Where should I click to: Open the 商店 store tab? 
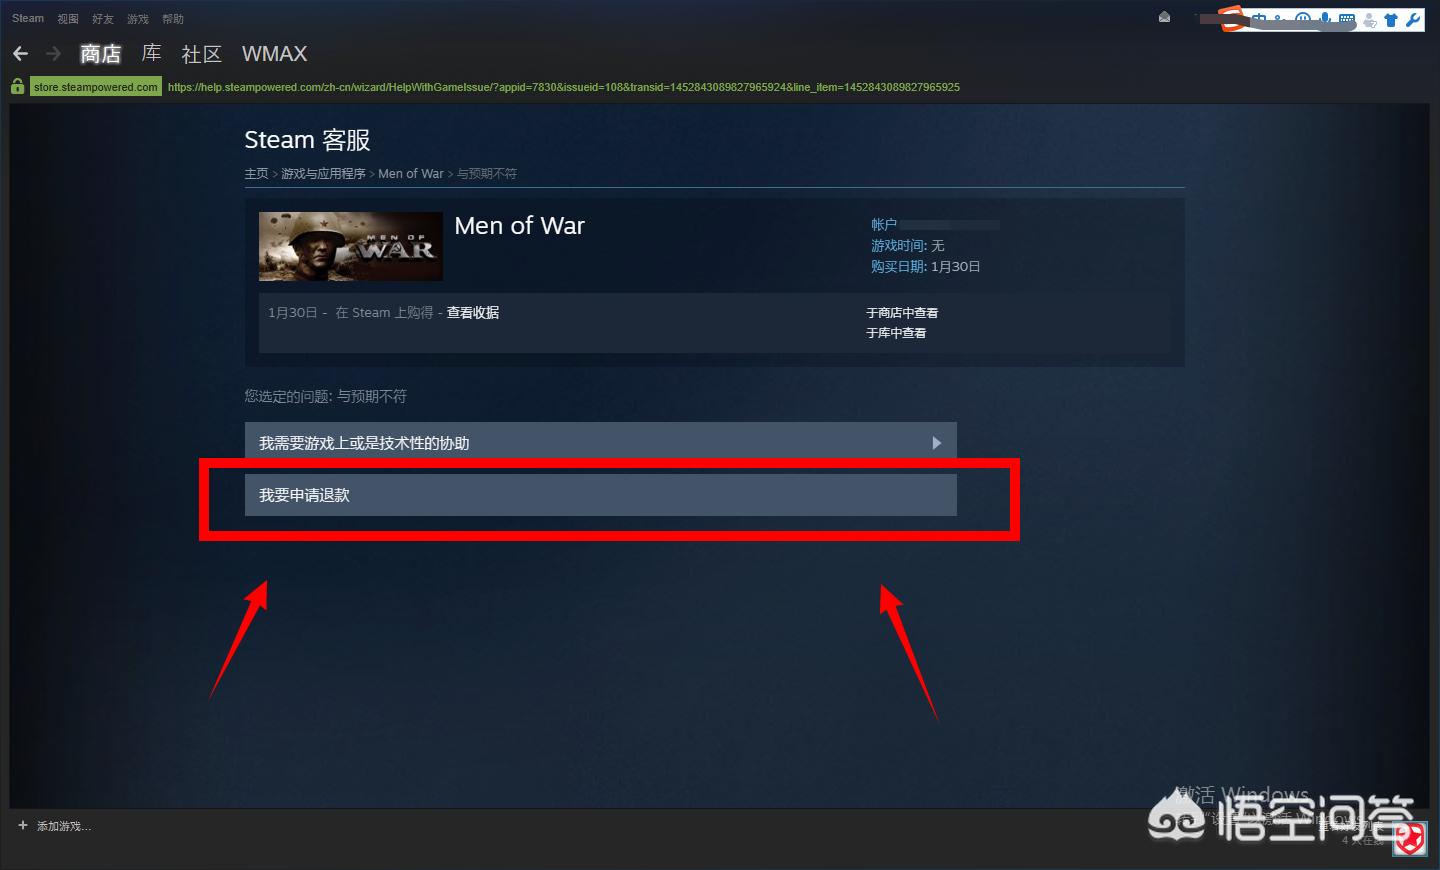[x=100, y=54]
